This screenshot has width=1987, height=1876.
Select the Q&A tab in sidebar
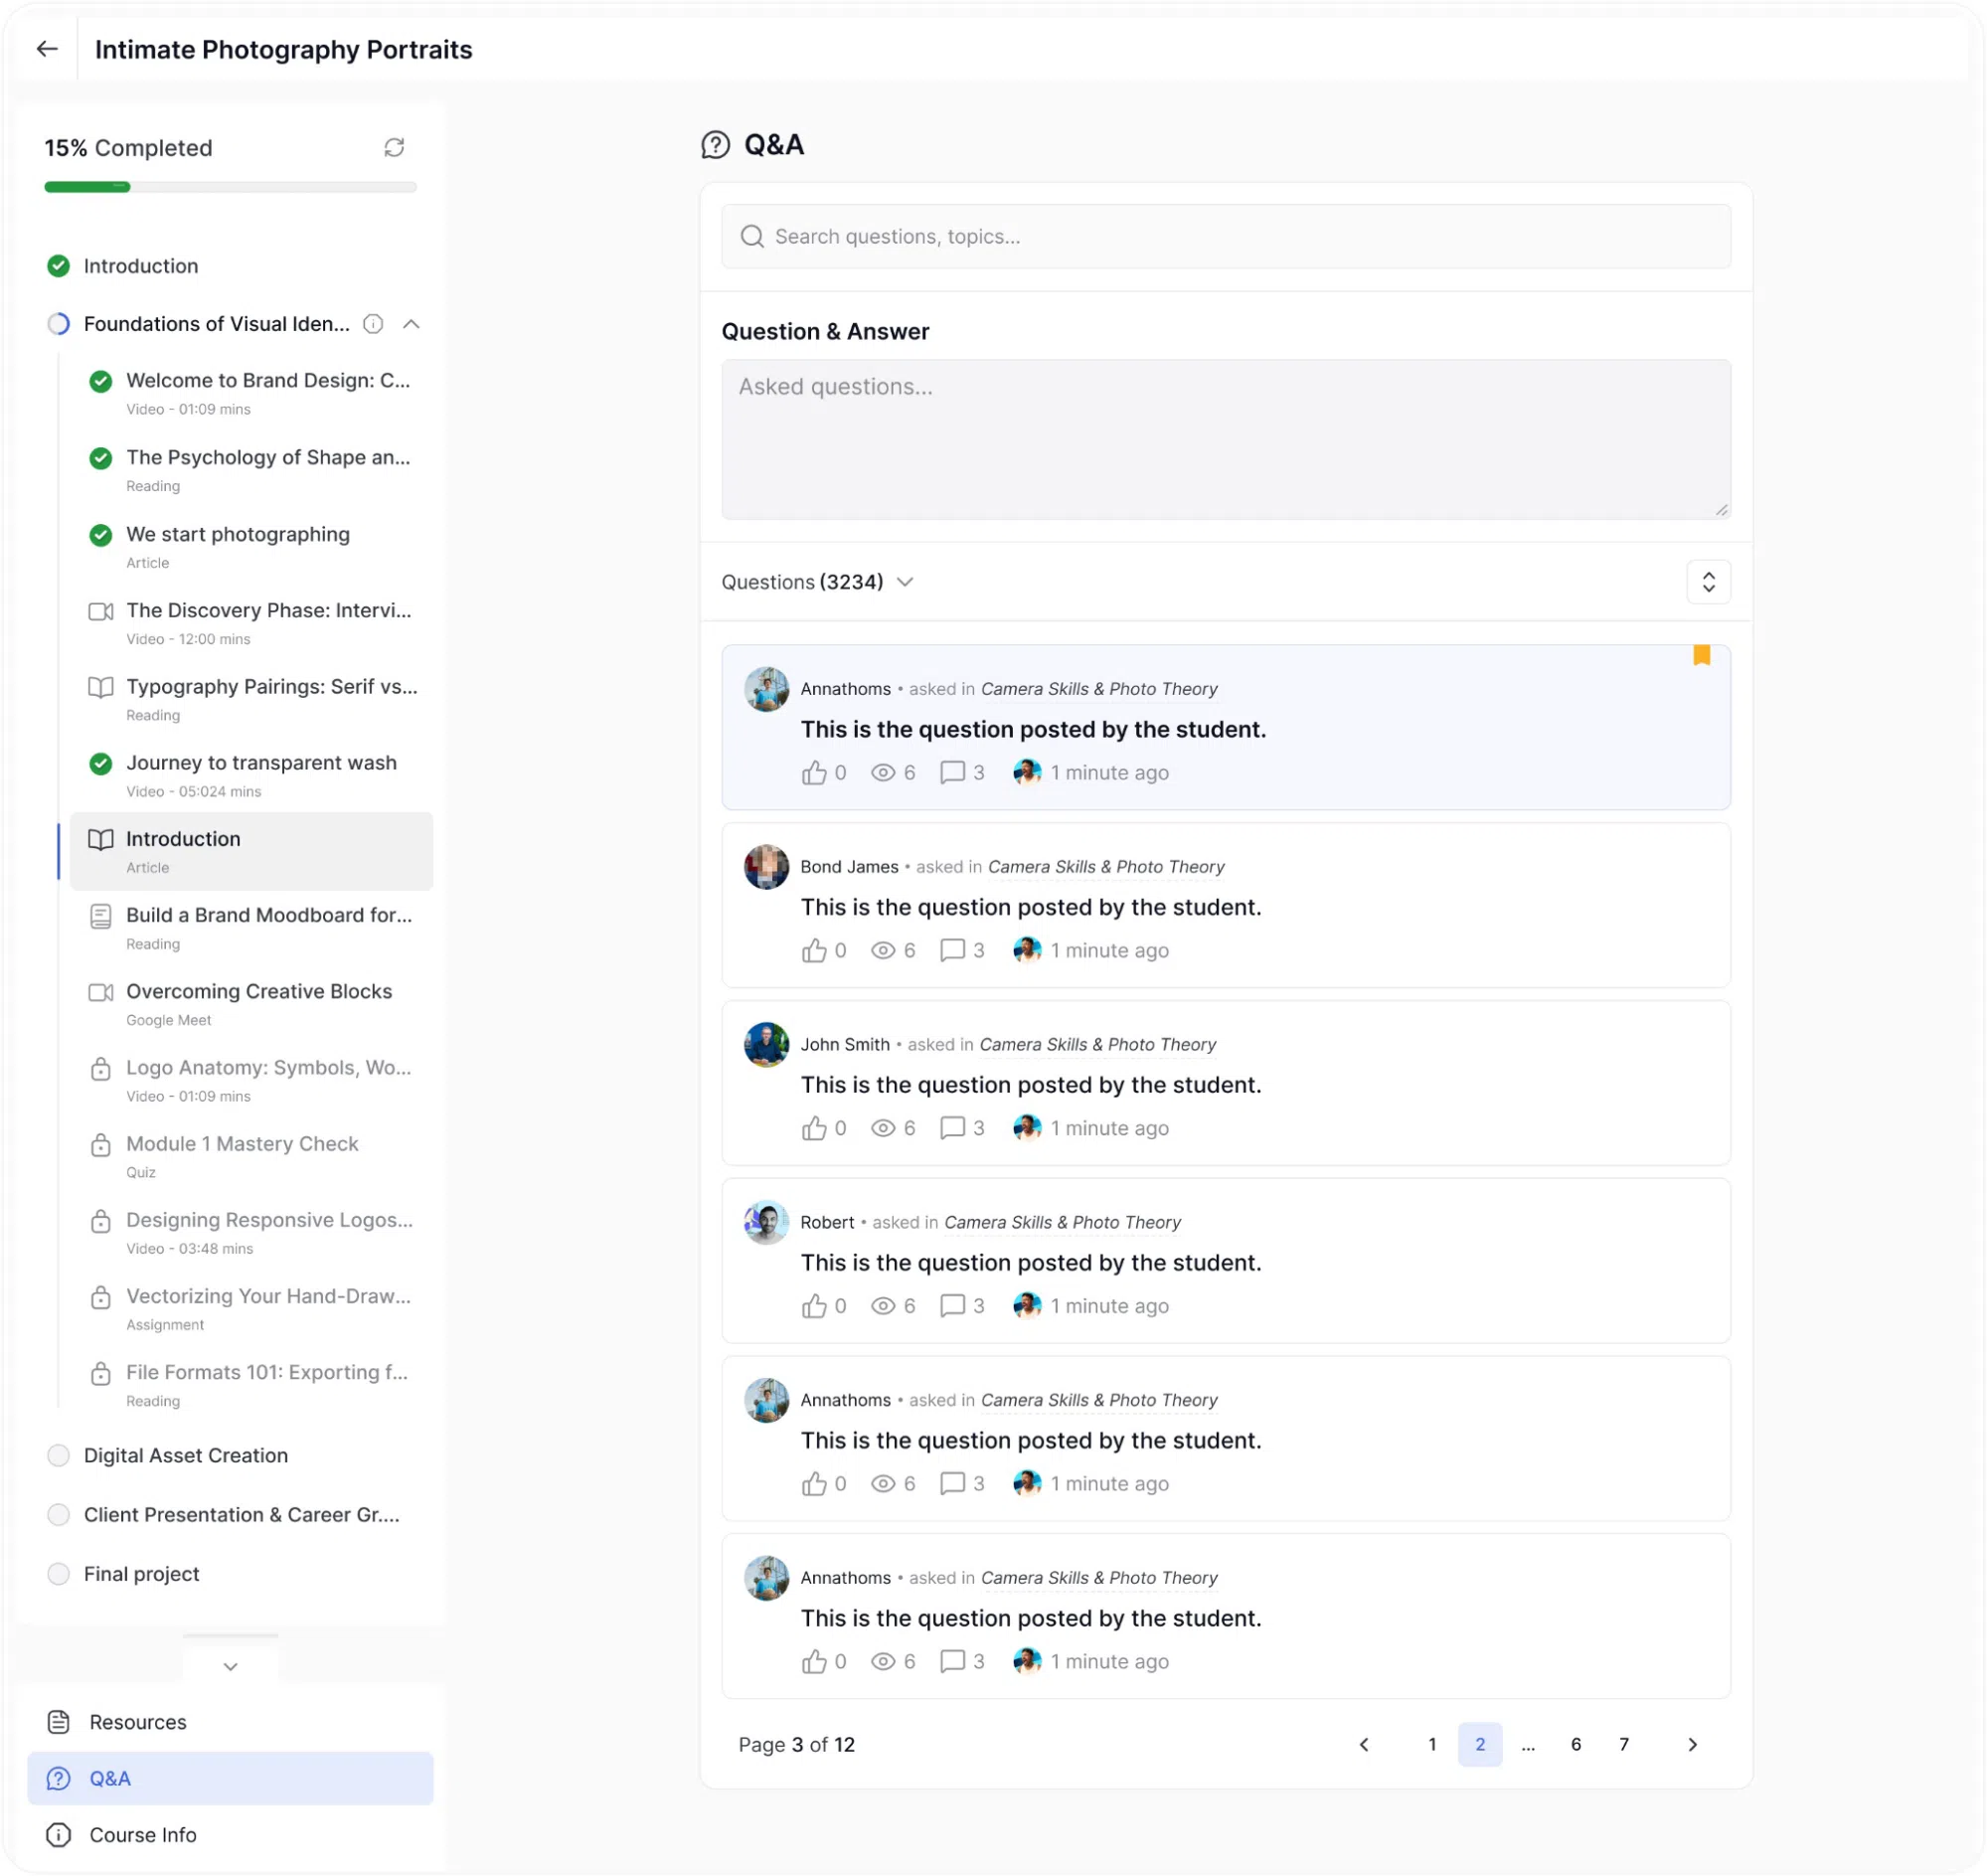tap(230, 1778)
